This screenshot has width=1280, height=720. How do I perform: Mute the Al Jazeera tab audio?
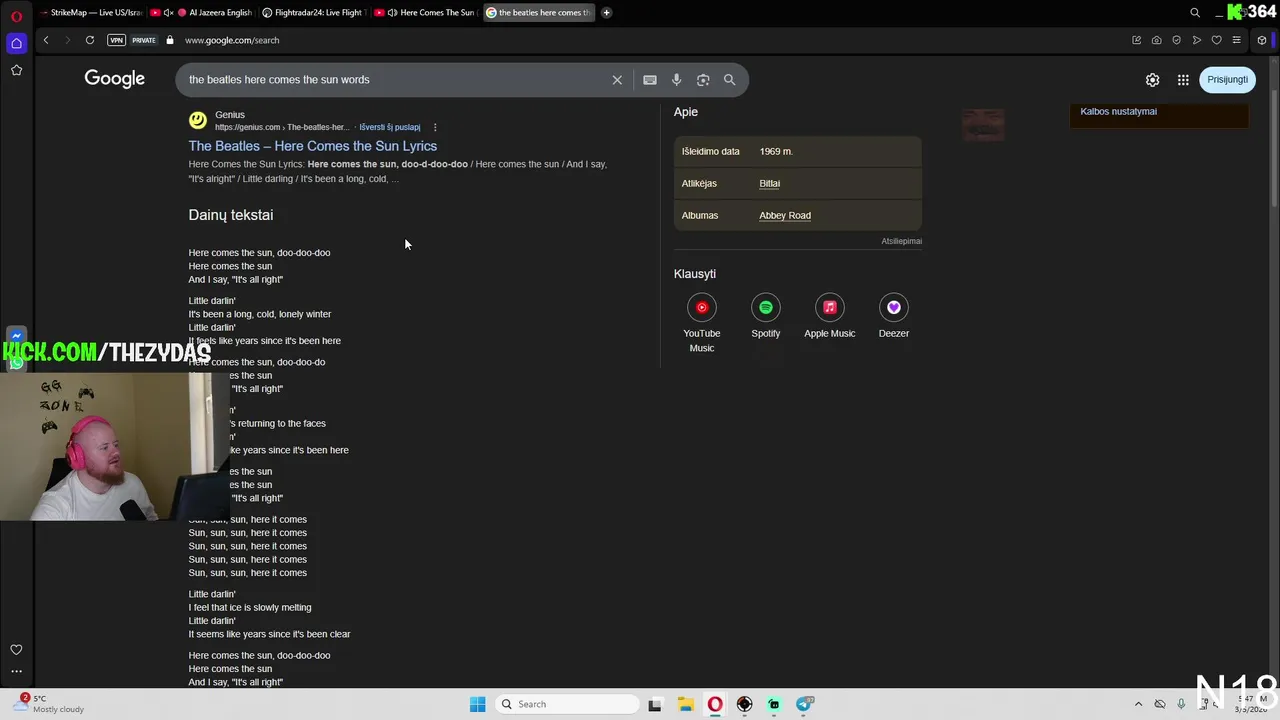(x=168, y=13)
